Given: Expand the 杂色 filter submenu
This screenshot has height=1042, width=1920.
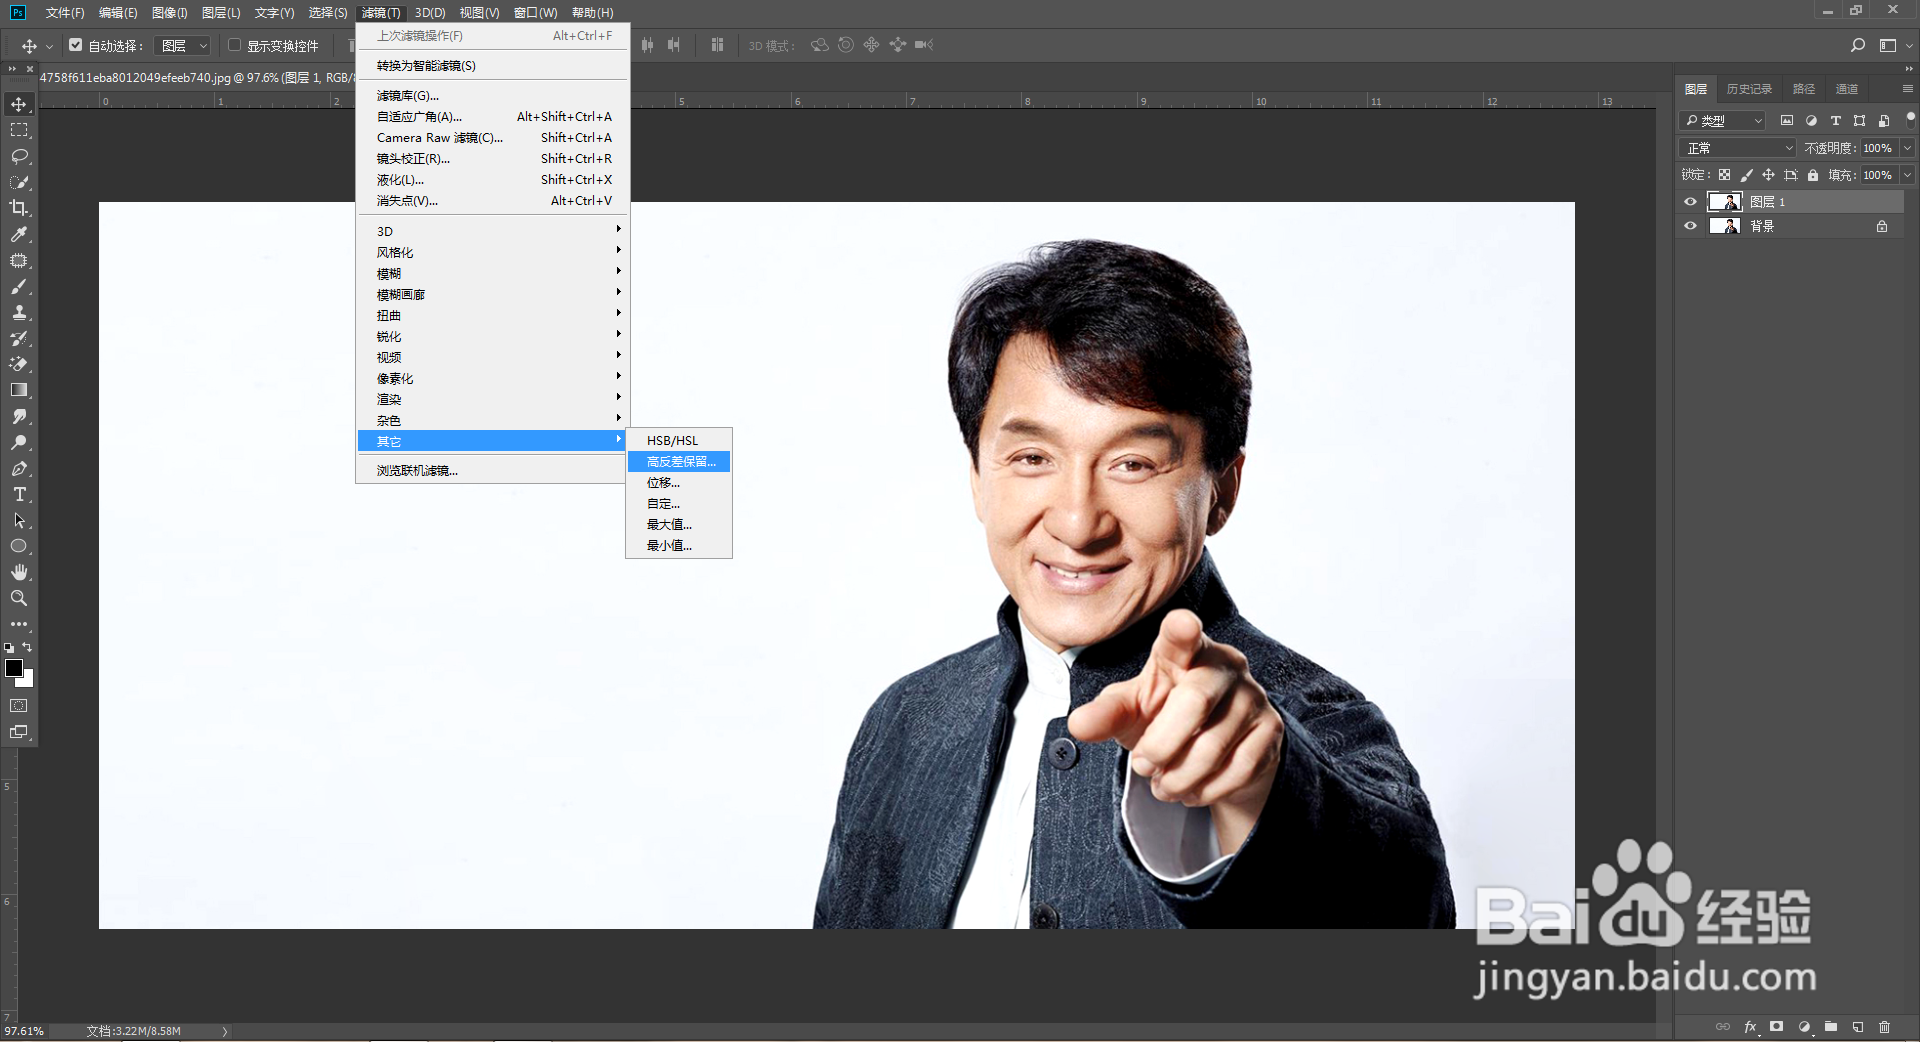Looking at the screenshot, I should coord(493,420).
